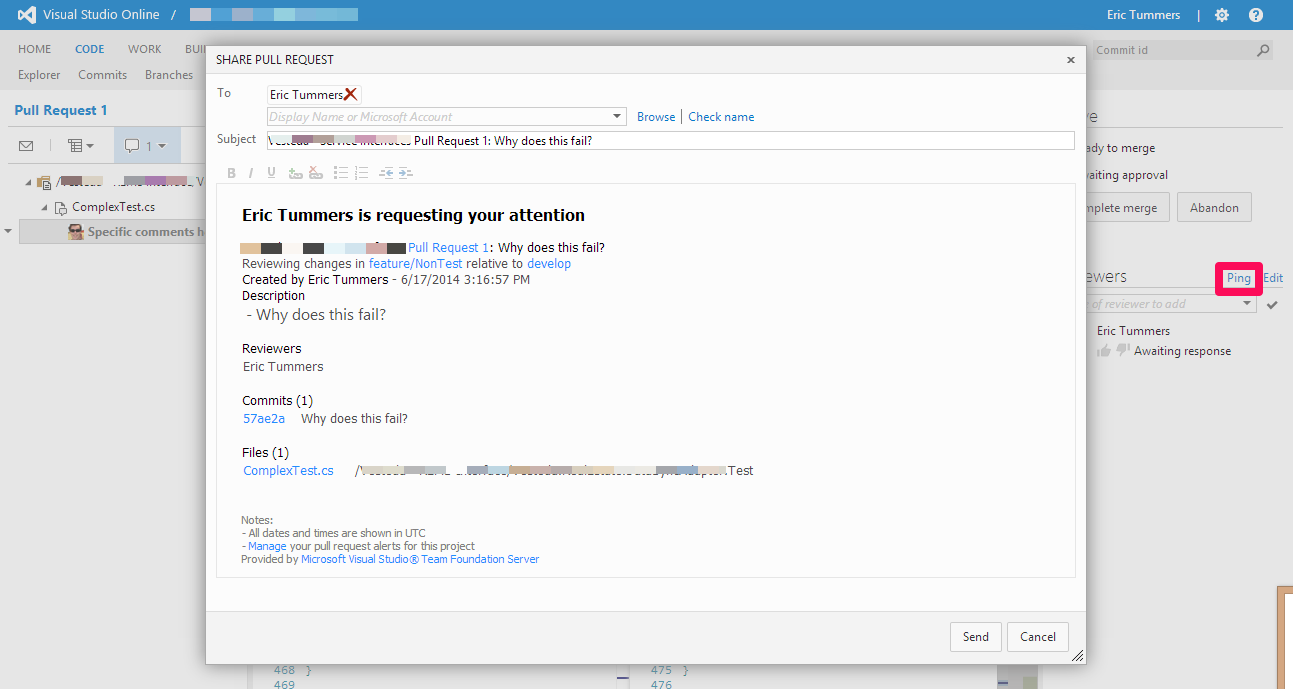Open the 57ae2a commit link
1293x689 pixels.
[264, 419]
